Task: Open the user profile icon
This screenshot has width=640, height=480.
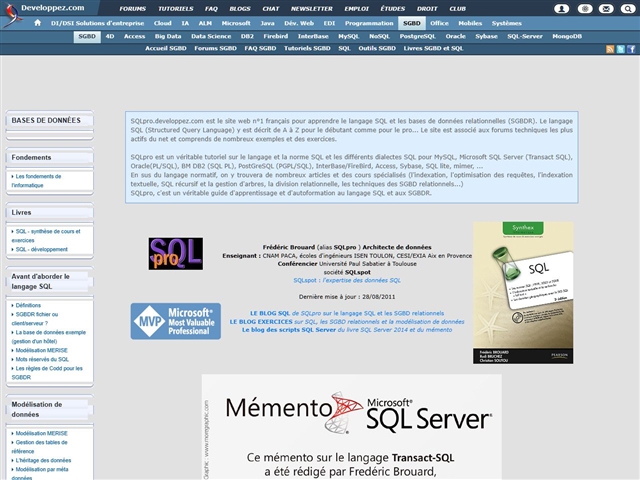Action: click(562, 9)
